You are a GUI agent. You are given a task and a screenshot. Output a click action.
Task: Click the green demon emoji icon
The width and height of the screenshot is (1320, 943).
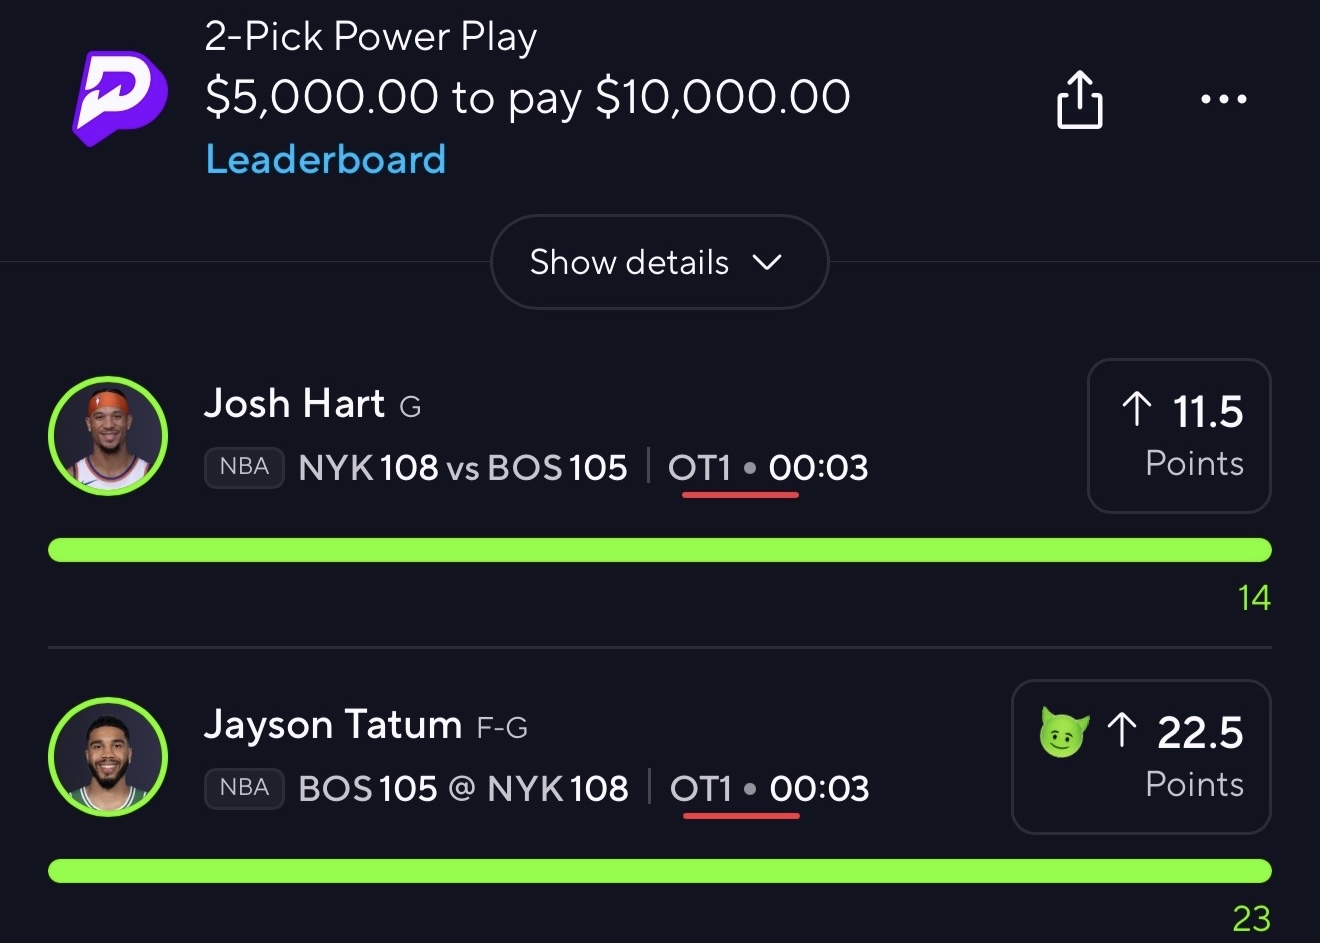(x=1063, y=732)
